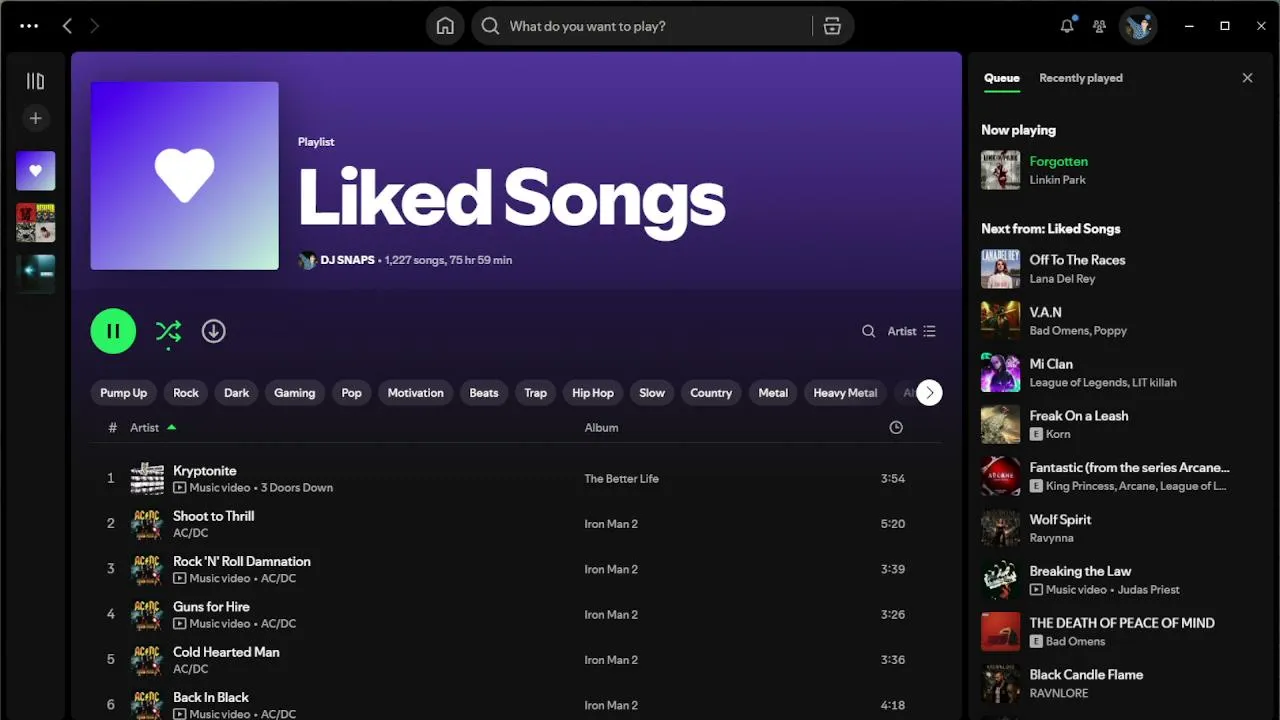Open the Browse icon in search bar
This screenshot has height=720, width=1280.
(x=832, y=26)
